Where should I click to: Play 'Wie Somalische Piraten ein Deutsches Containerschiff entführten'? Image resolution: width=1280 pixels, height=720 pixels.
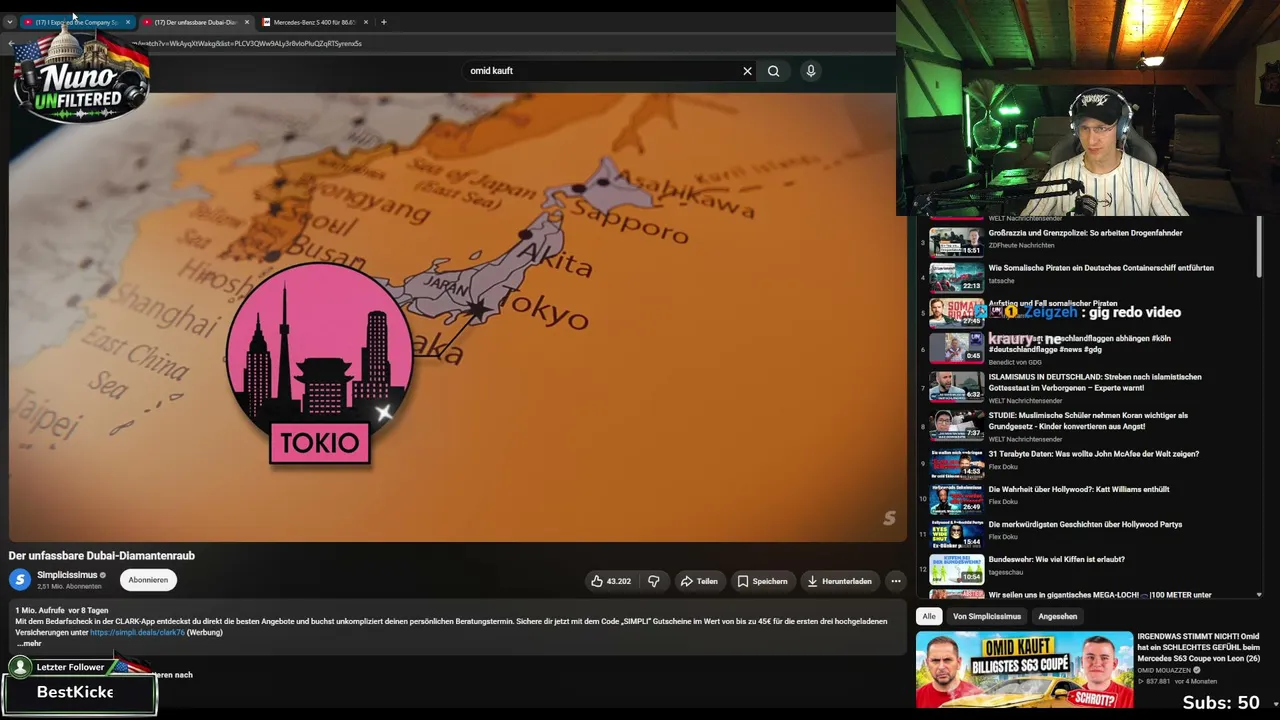coord(1101,268)
